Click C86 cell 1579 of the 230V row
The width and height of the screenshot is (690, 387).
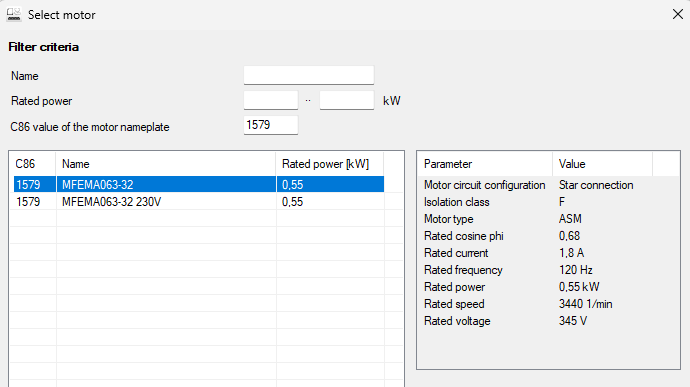(x=28, y=202)
